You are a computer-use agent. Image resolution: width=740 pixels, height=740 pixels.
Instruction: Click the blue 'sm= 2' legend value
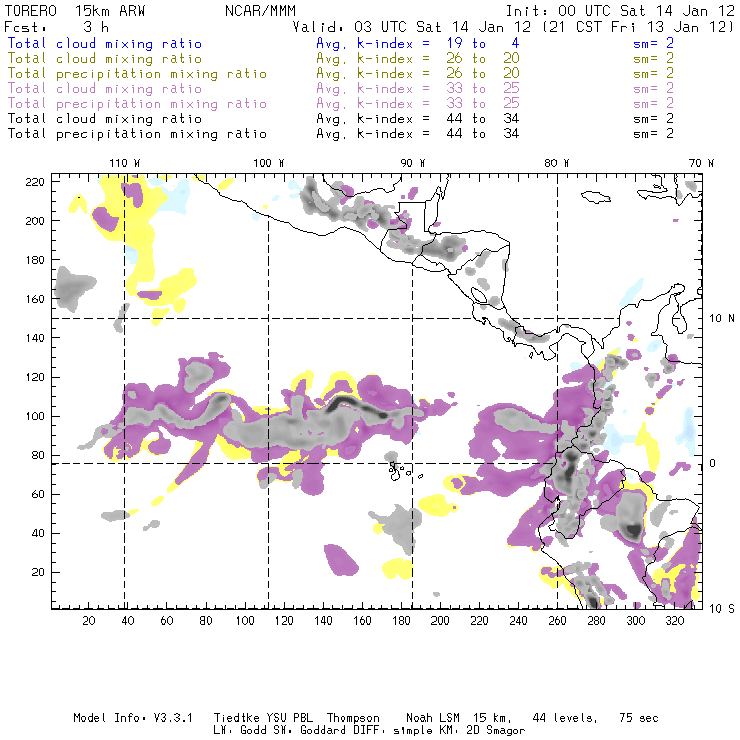tap(654, 43)
